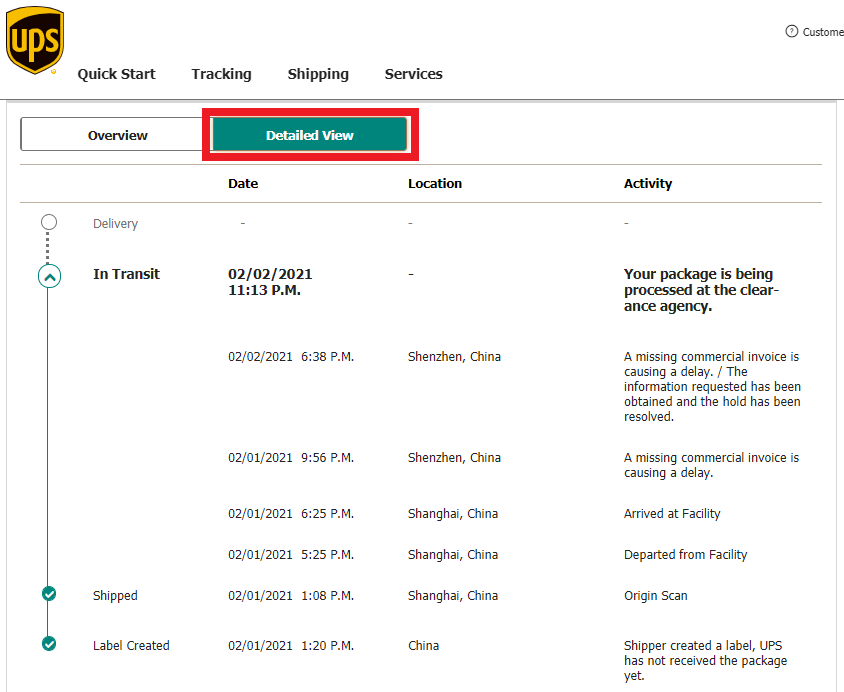Click the Origin Scan activity entry
The image size is (844, 692).
point(655,596)
